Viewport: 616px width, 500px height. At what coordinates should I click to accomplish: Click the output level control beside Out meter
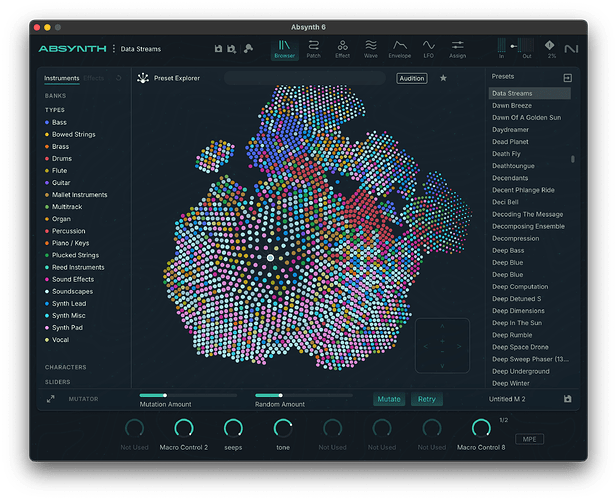tap(513, 46)
